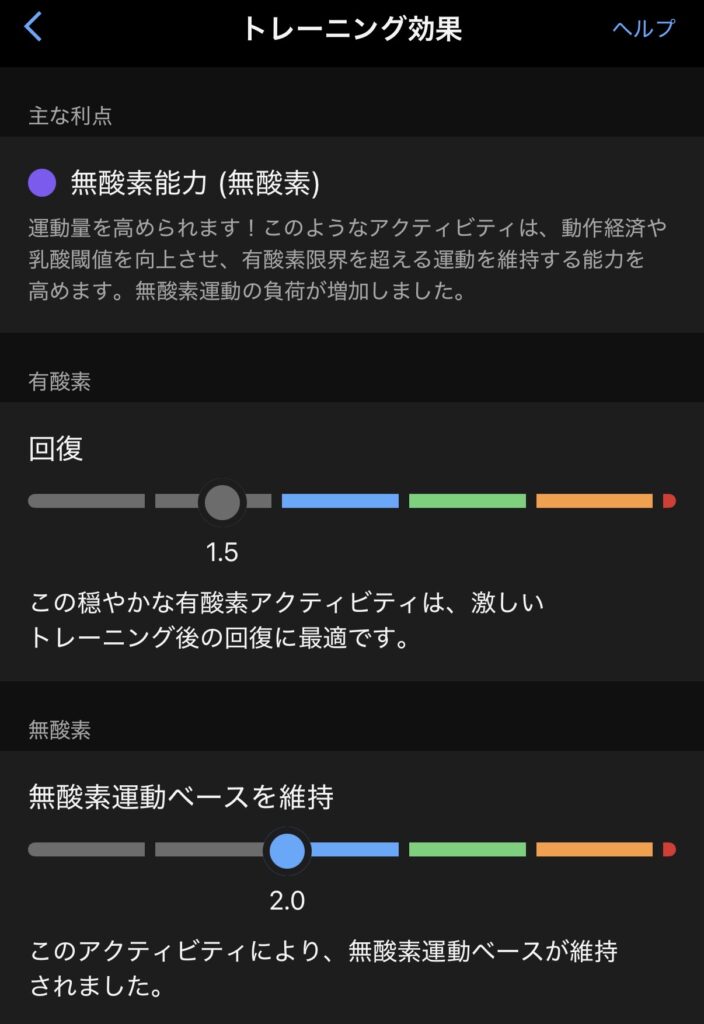Tap the blue segment of 回復 bar
The width and height of the screenshot is (704, 1024).
[x=340, y=501]
